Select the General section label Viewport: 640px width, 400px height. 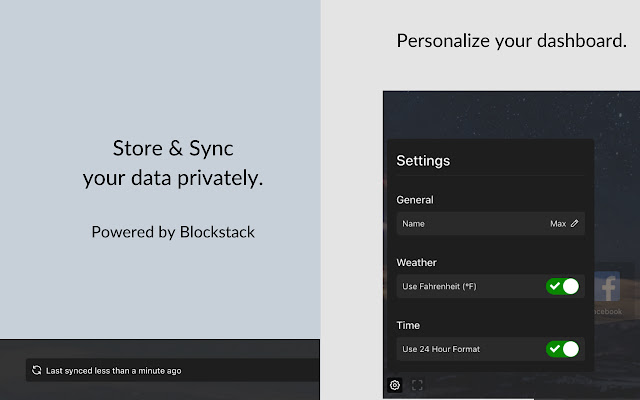click(415, 200)
